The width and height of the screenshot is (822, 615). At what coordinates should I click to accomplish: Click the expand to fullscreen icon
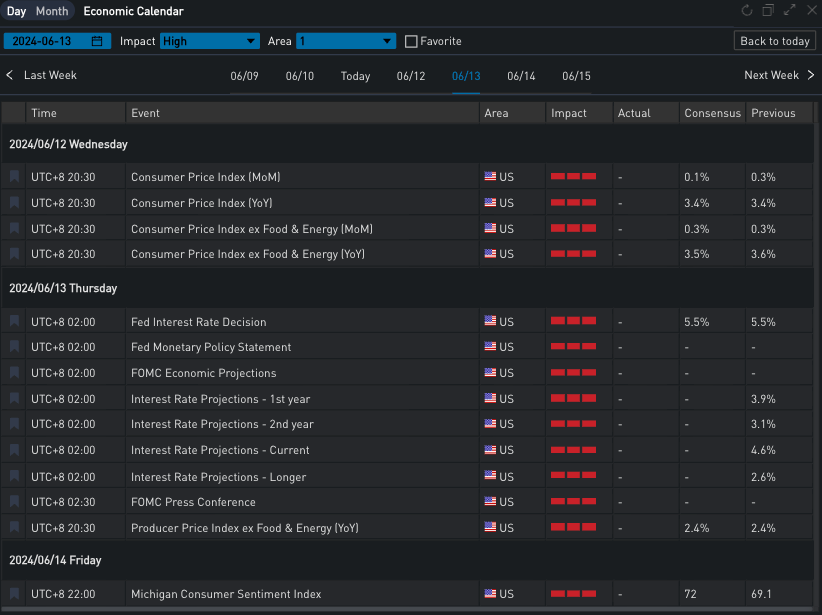click(790, 11)
